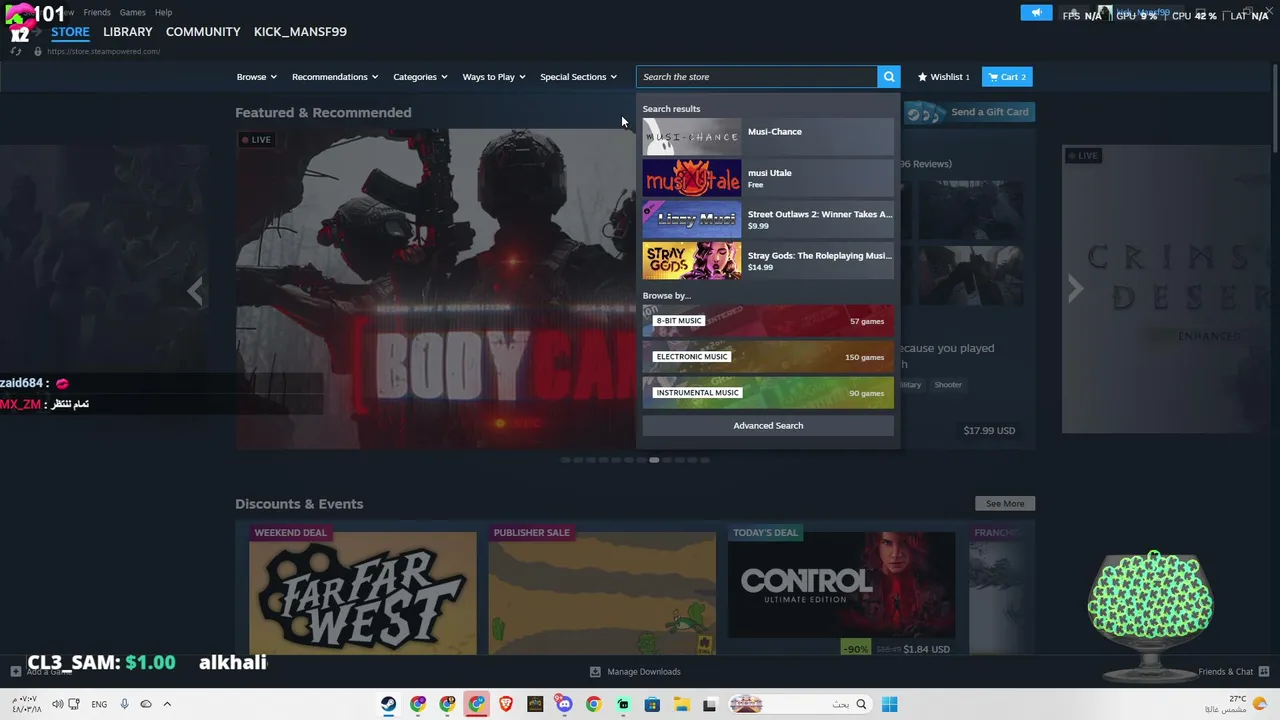Image resolution: width=1280 pixels, height=720 pixels.
Task: Click the blue announcements megaphone button
Action: point(1036,13)
